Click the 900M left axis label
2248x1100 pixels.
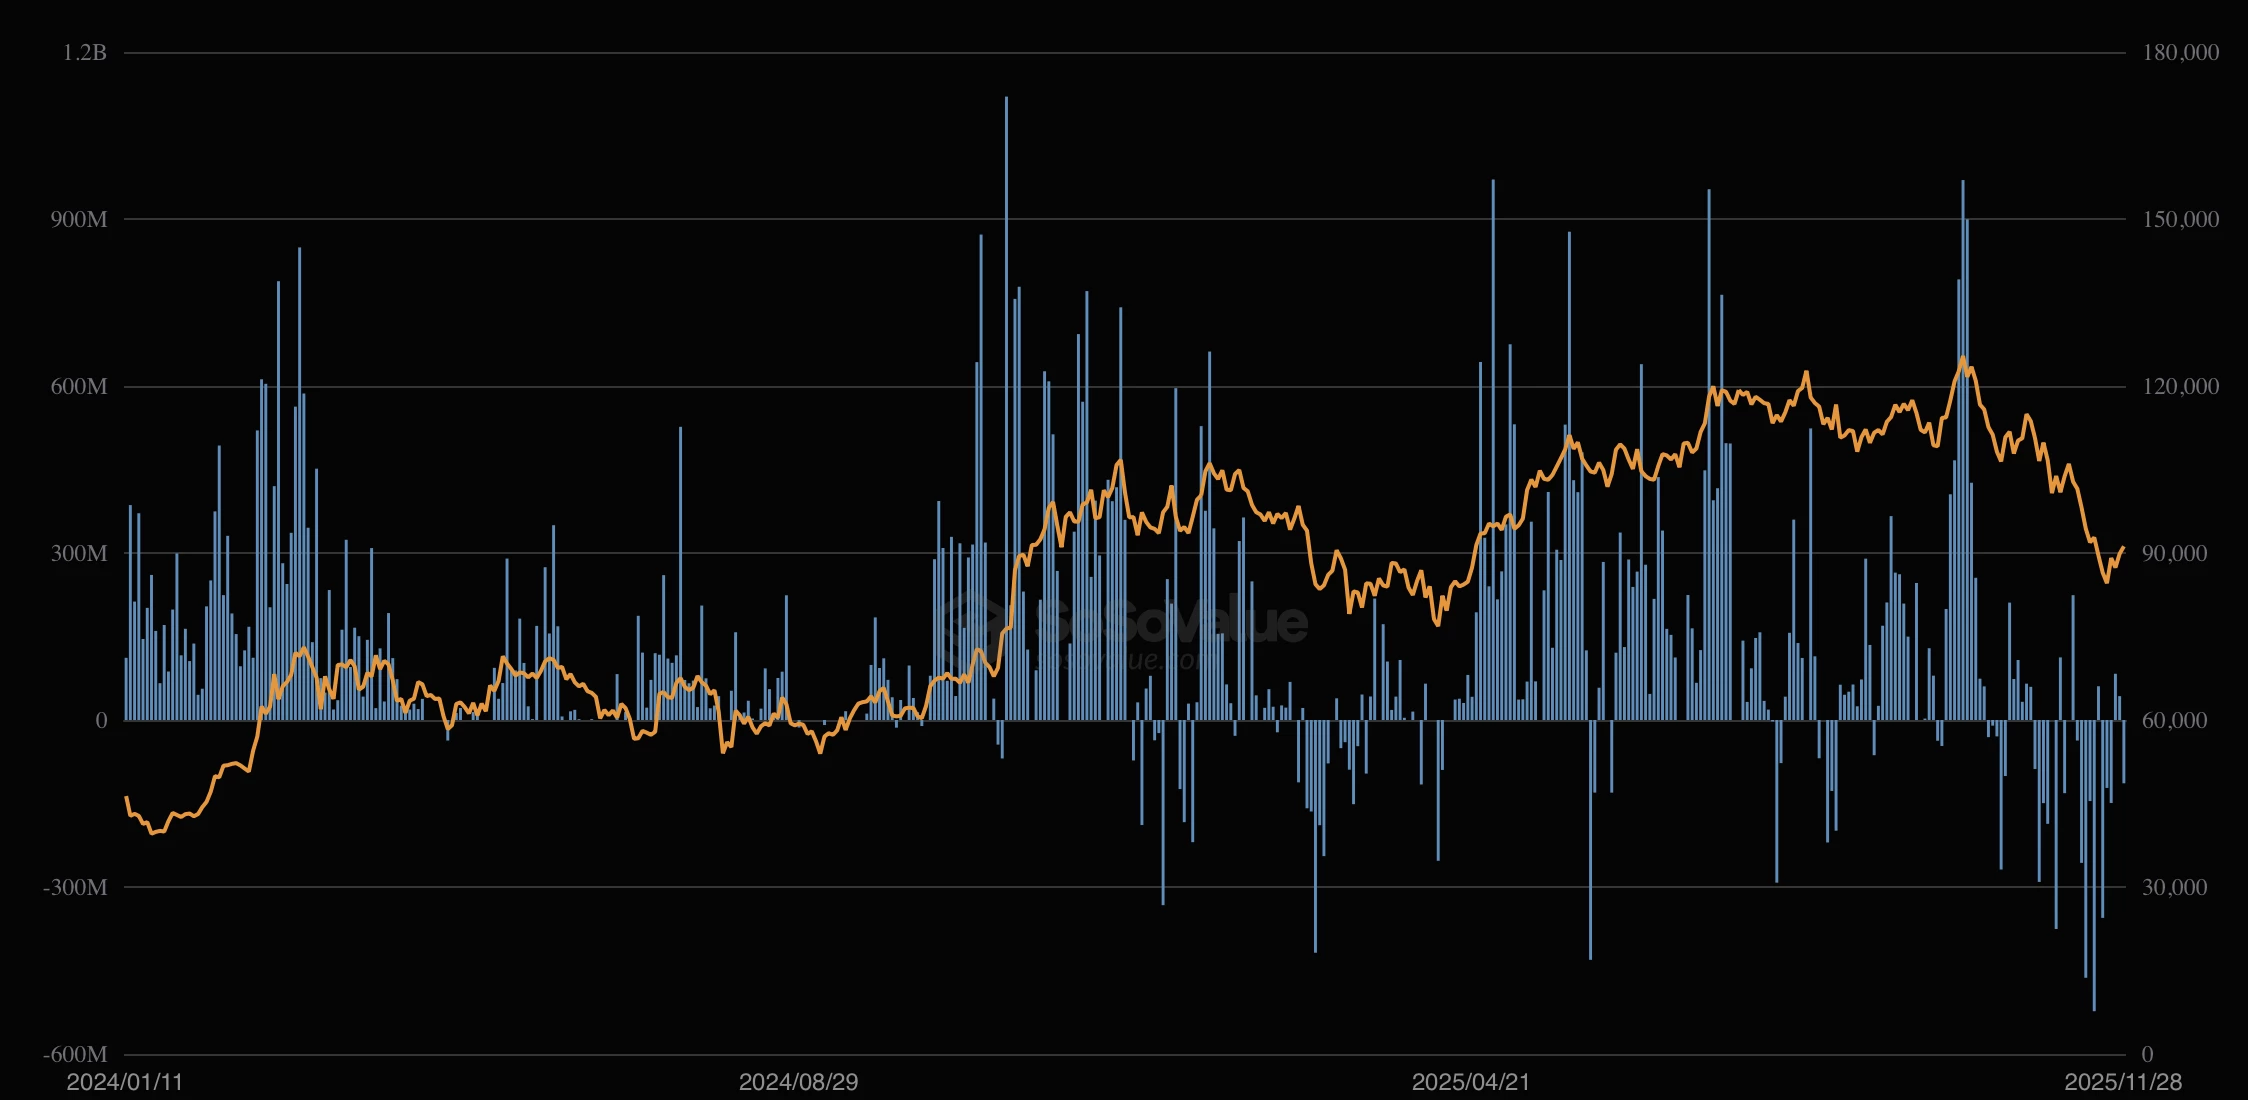pyautogui.click(x=79, y=220)
